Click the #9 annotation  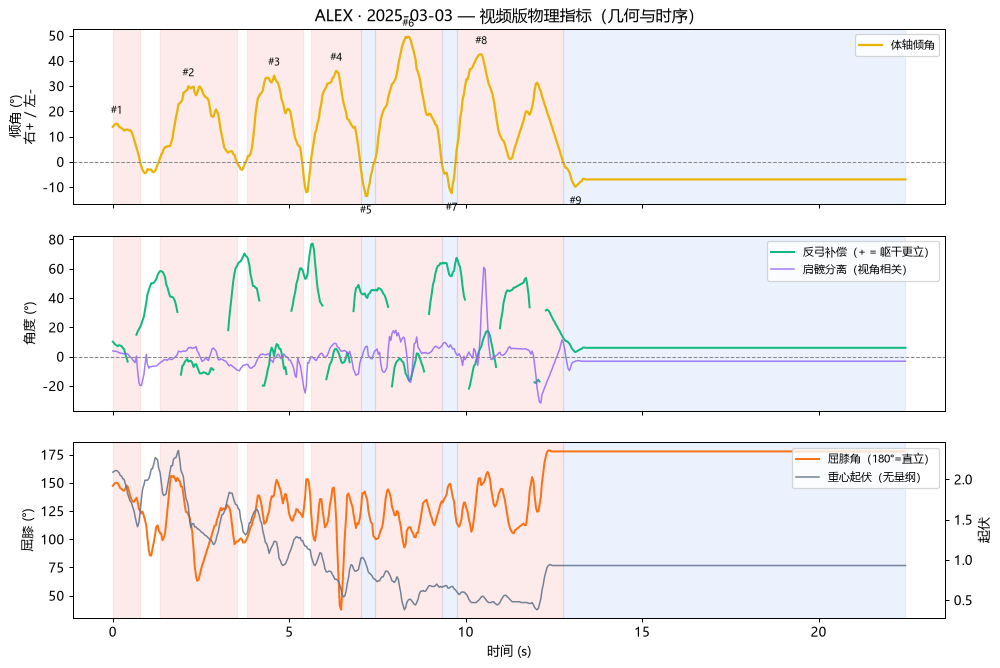click(575, 200)
